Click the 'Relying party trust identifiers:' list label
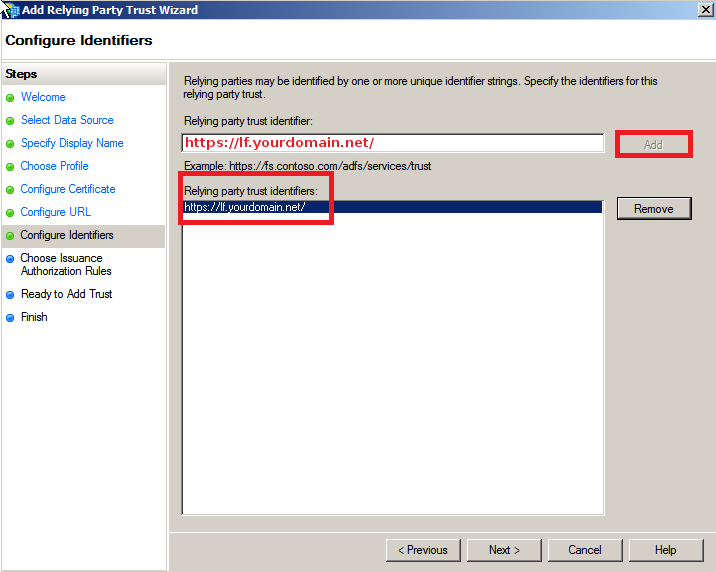This screenshot has width=716, height=572. coord(251,191)
